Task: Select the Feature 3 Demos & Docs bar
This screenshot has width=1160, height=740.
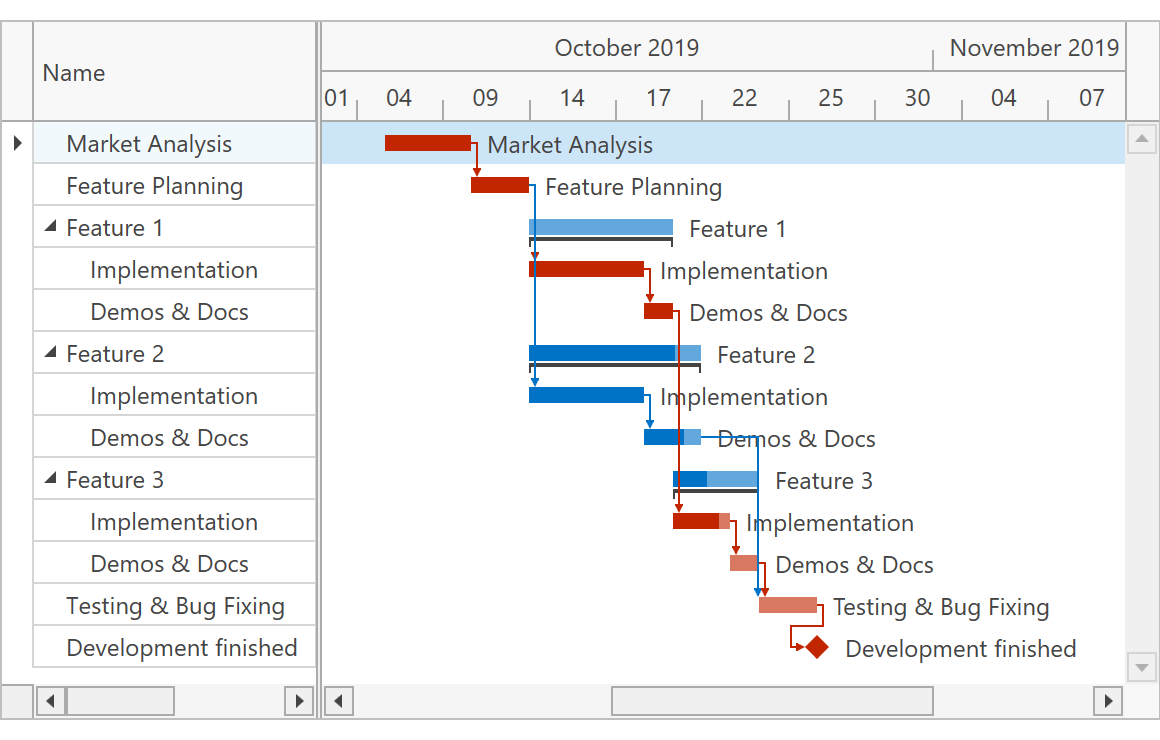Action: pyautogui.click(x=744, y=563)
